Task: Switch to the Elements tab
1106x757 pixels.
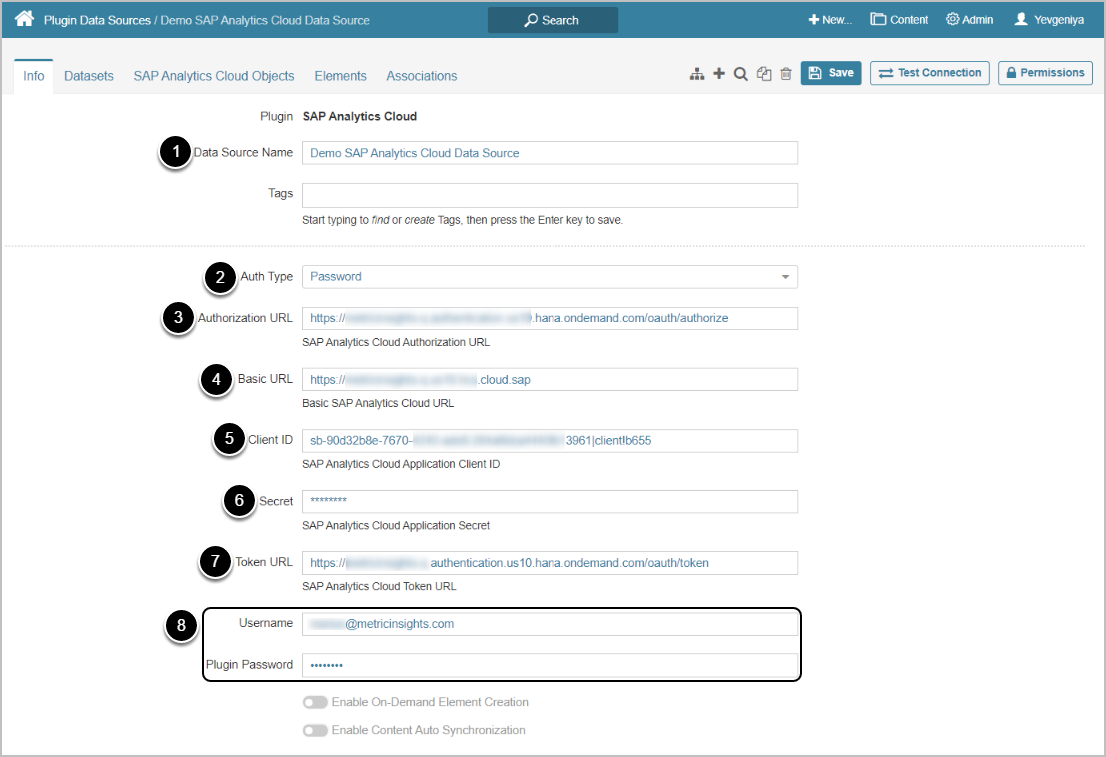Action: 340,76
